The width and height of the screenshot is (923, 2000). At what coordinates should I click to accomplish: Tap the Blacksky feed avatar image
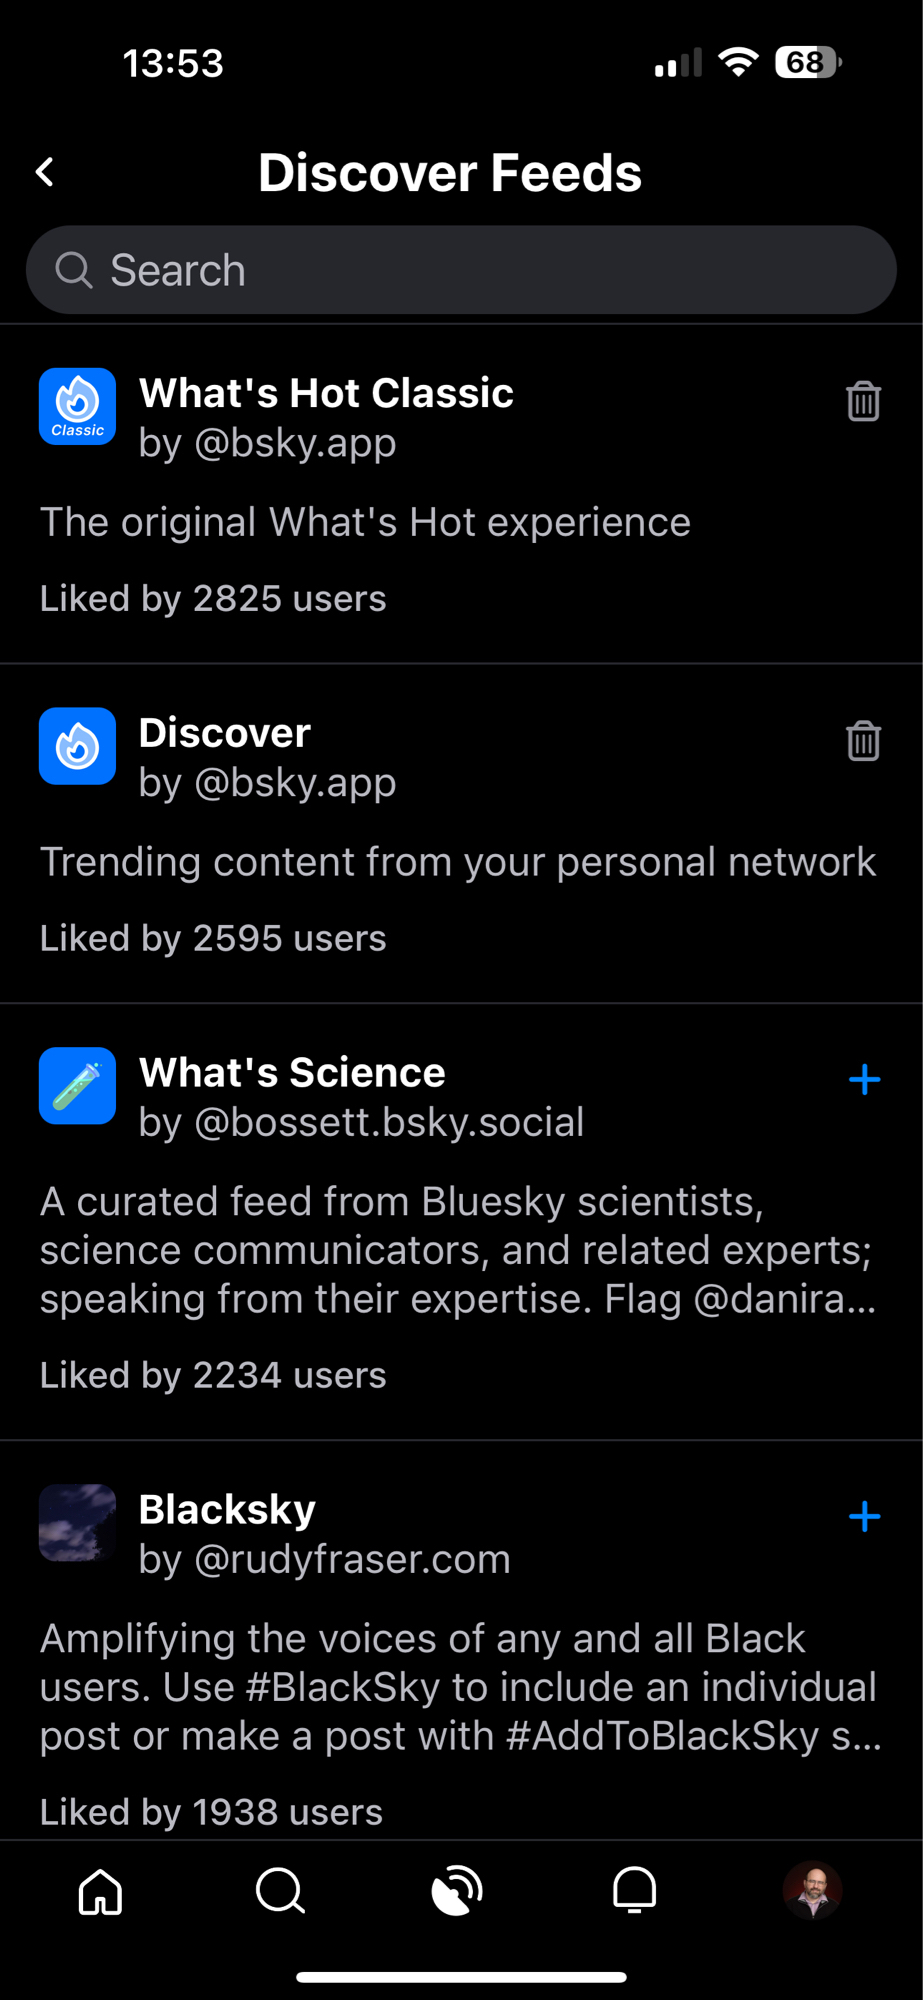pos(77,1523)
